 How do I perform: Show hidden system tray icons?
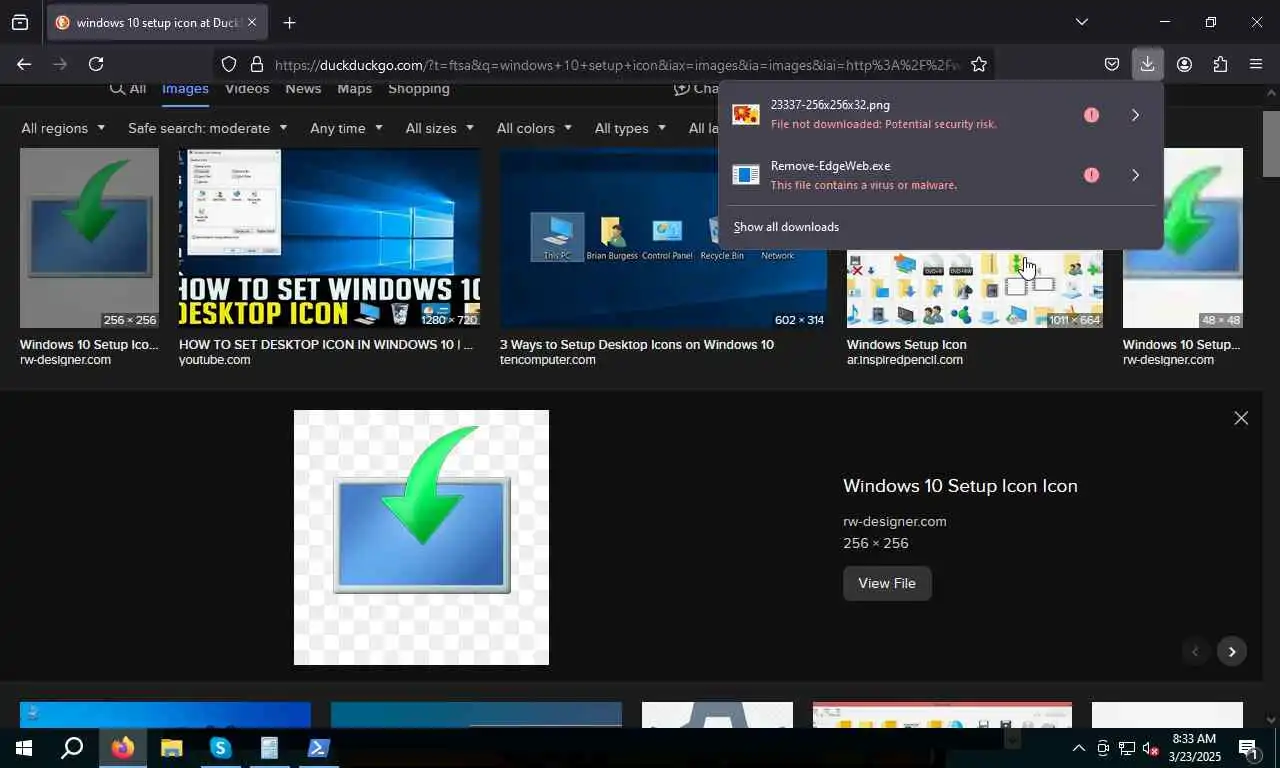(x=1078, y=748)
